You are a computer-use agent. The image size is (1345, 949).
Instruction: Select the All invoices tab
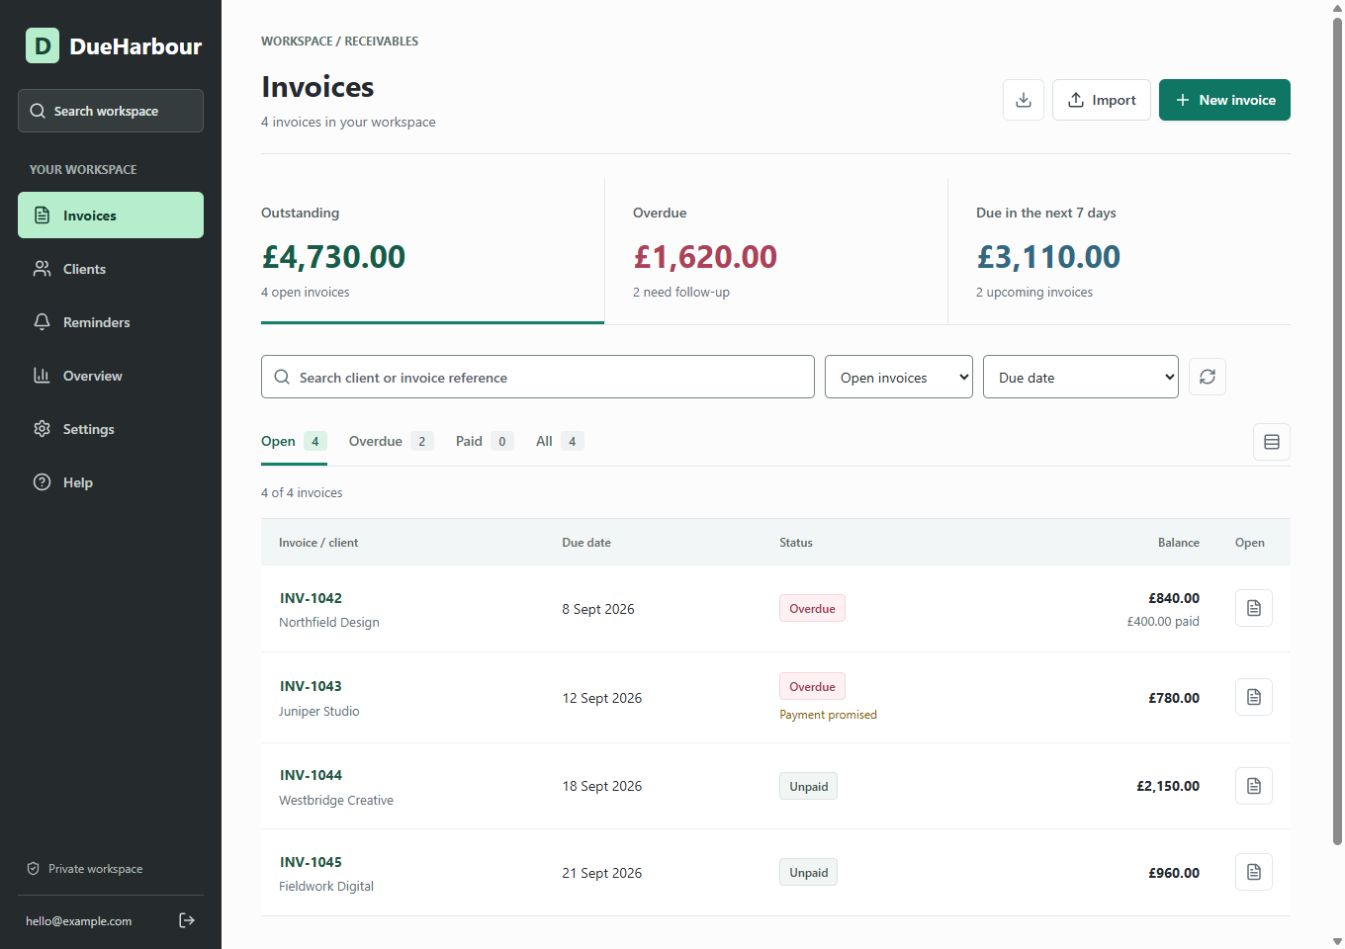559,441
